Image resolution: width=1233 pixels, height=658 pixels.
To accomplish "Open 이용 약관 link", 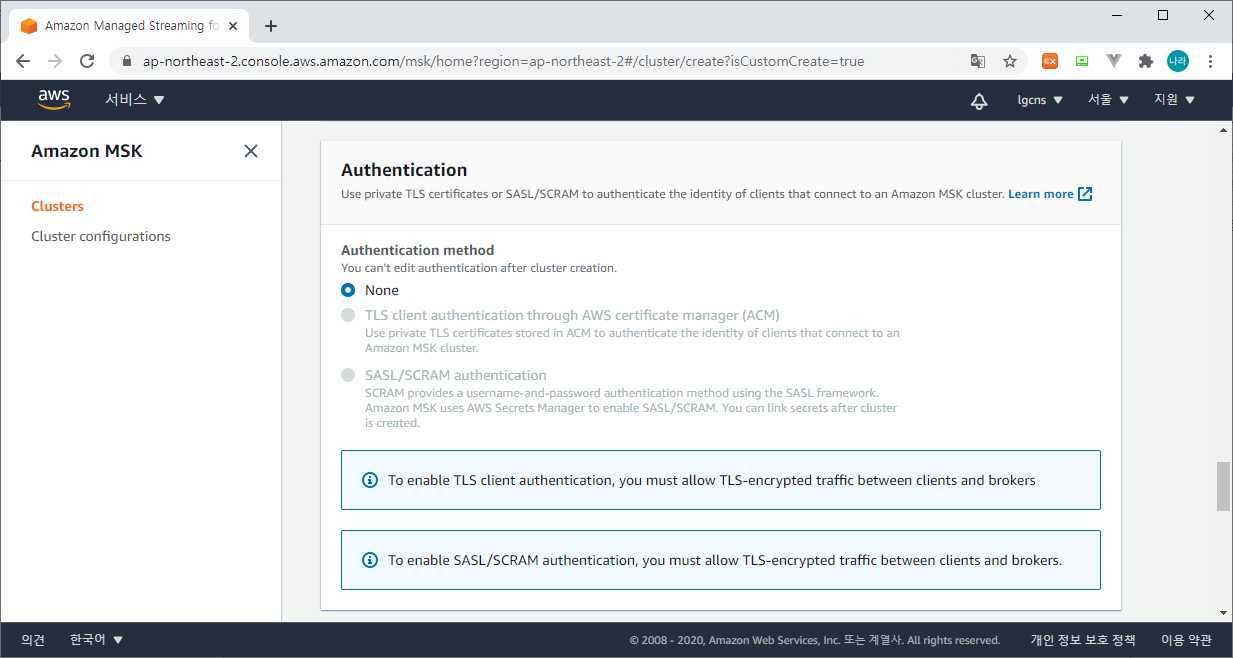I will [x=1186, y=640].
